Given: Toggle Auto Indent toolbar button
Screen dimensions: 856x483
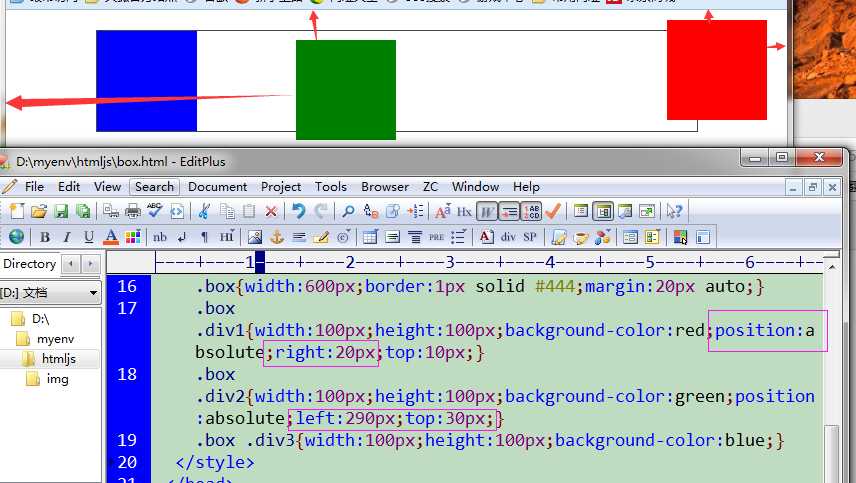Looking at the screenshot, I should point(509,211).
